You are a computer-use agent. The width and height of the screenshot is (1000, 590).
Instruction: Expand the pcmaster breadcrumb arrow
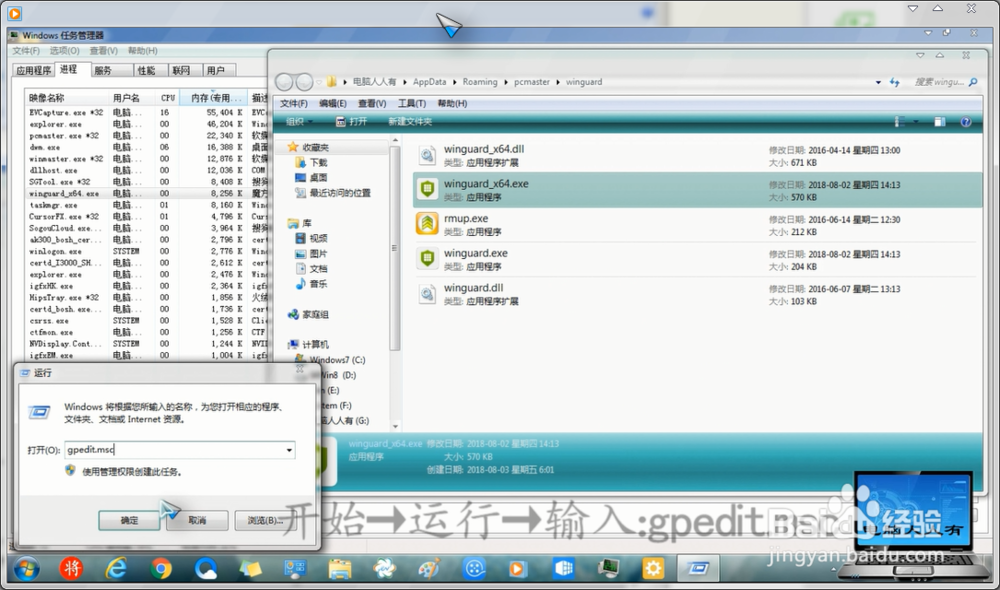[558, 82]
